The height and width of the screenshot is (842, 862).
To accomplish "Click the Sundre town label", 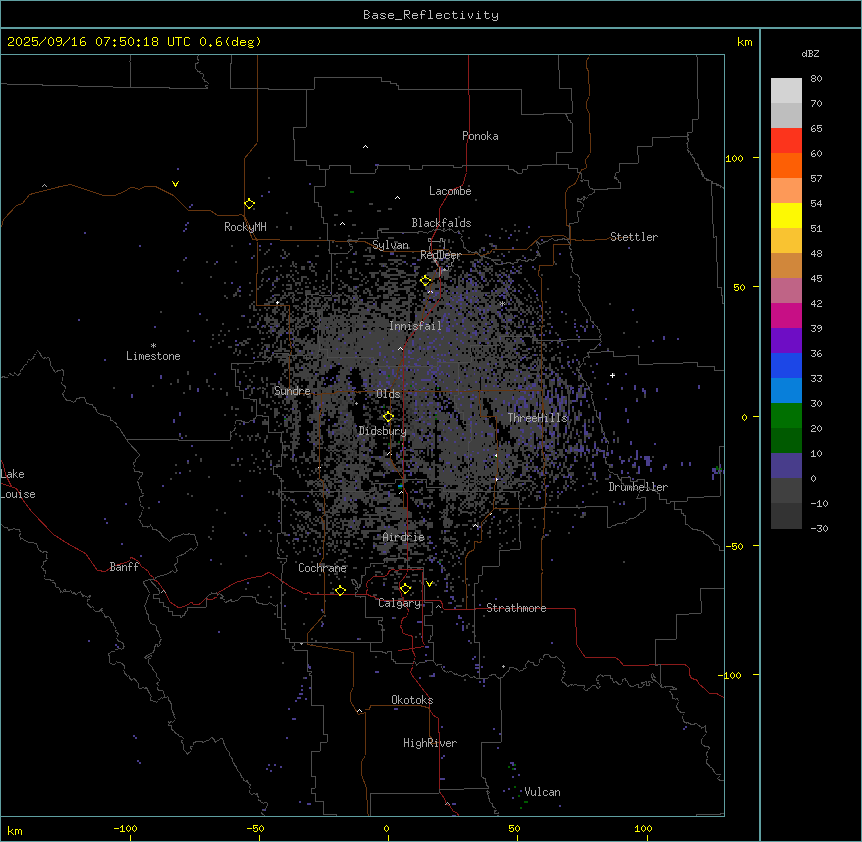I will coord(292,391).
